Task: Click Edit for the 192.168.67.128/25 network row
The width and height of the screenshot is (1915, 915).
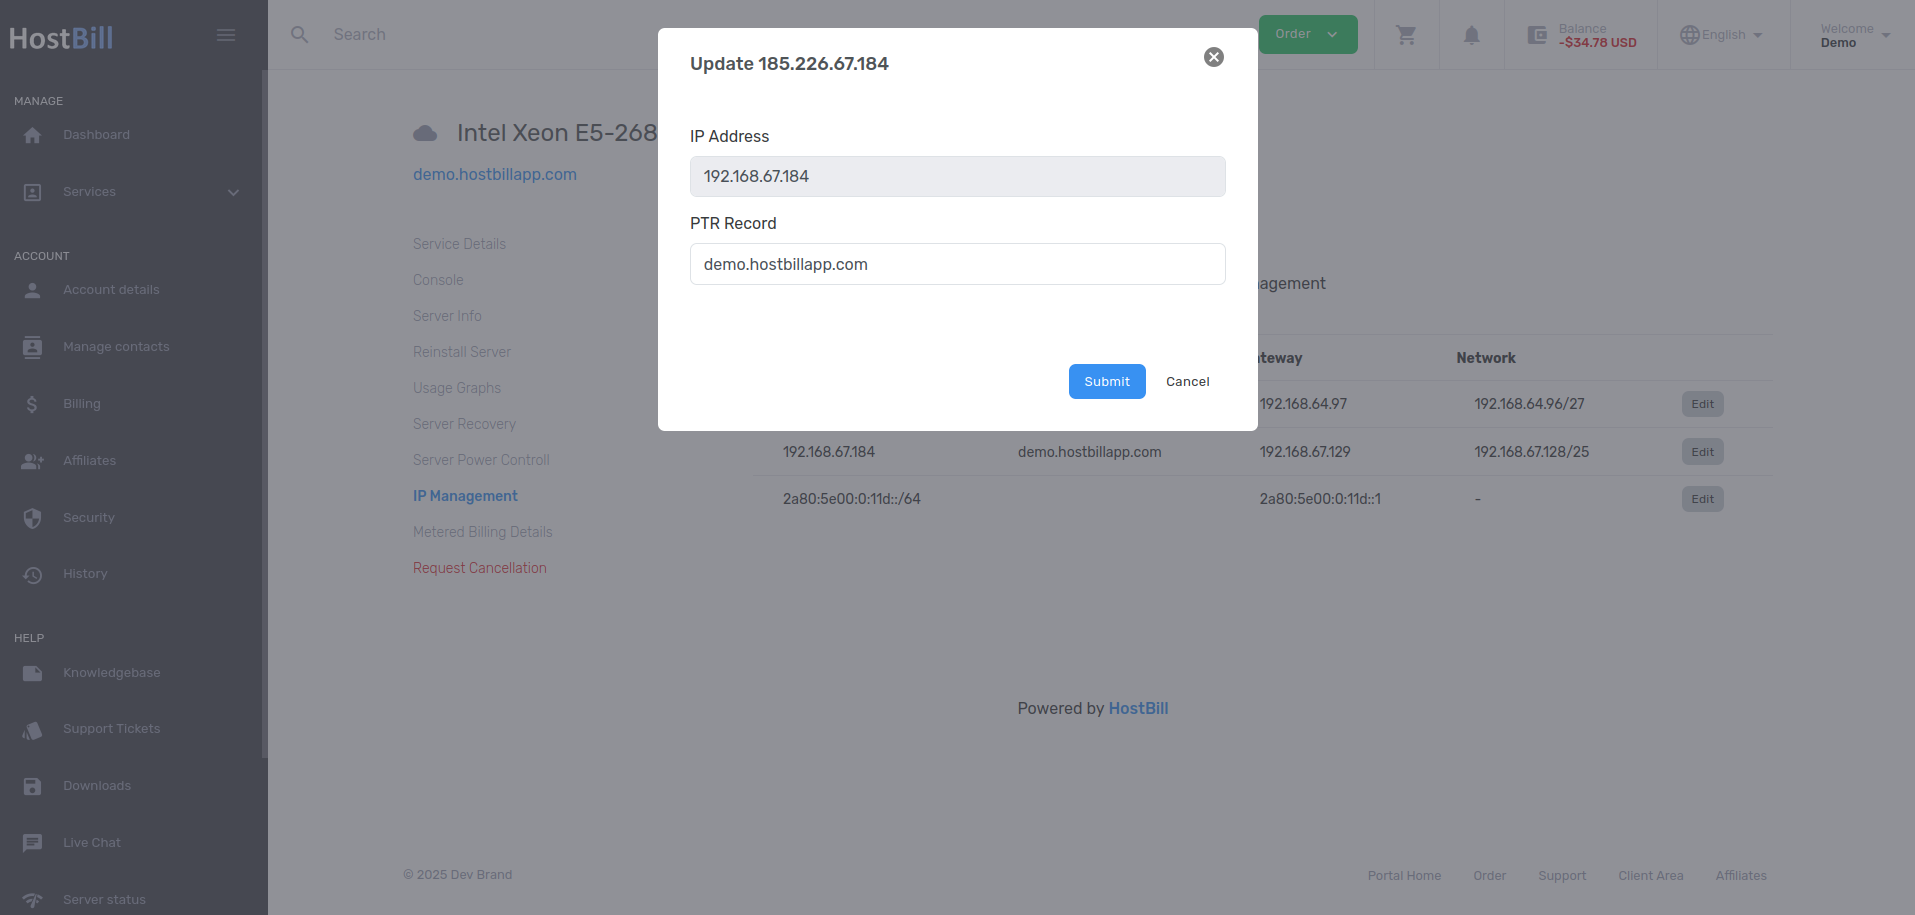Action: pos(1702,452)
